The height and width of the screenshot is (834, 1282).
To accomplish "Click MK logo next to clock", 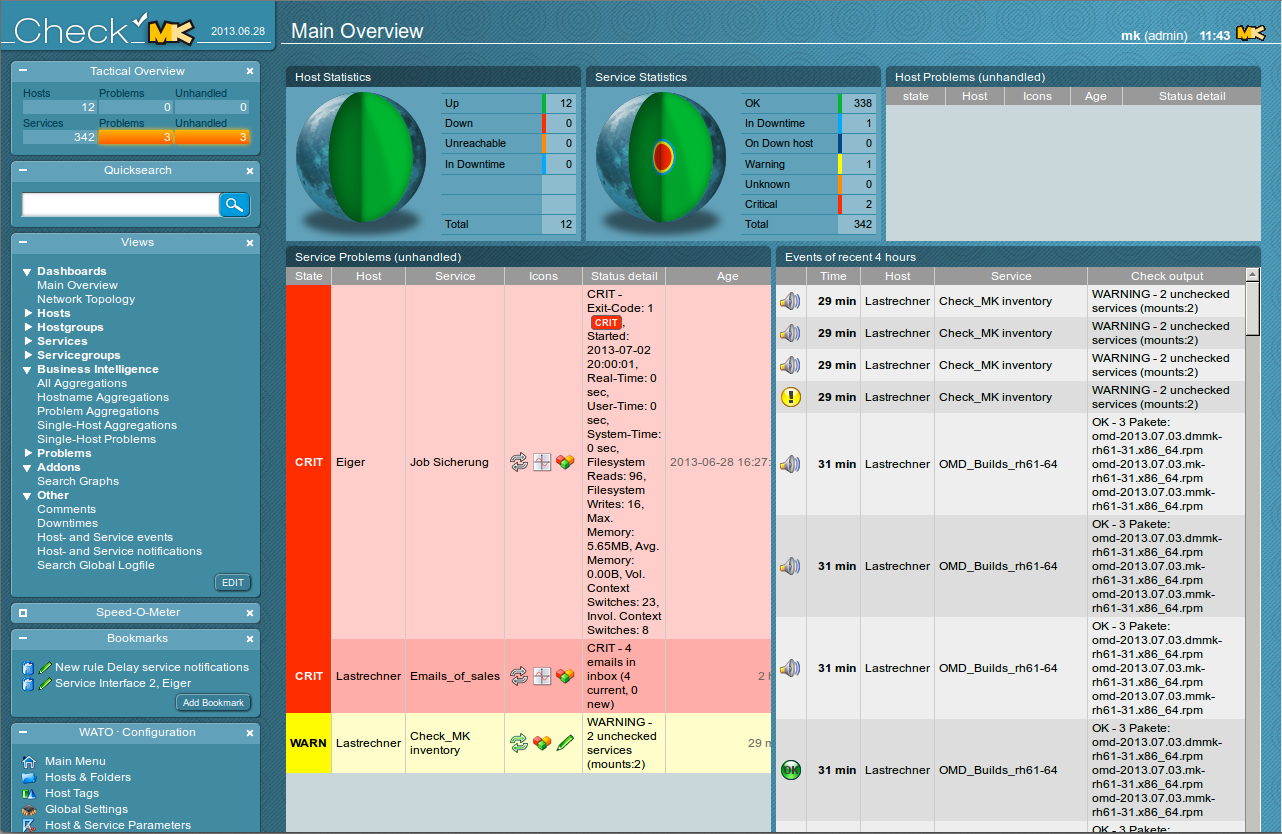I will point(1250,34).
